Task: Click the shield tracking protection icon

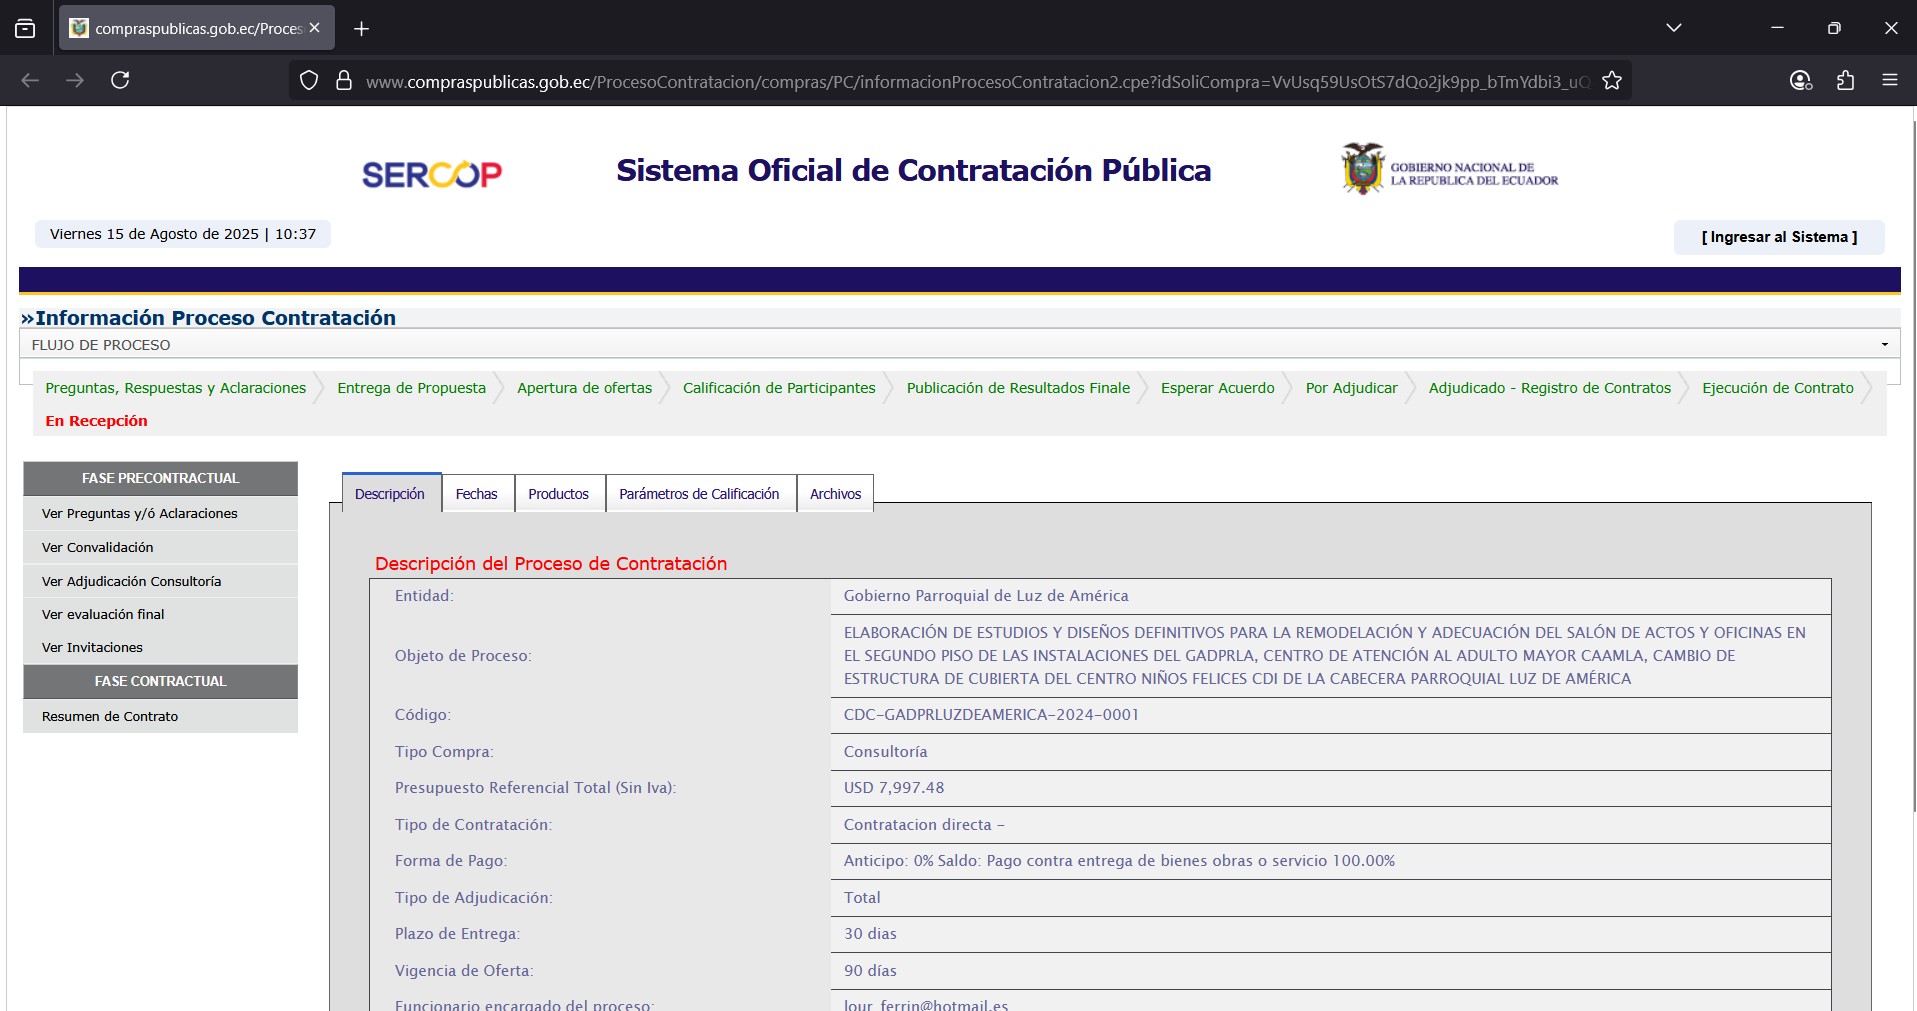Action: coord(309,81)
